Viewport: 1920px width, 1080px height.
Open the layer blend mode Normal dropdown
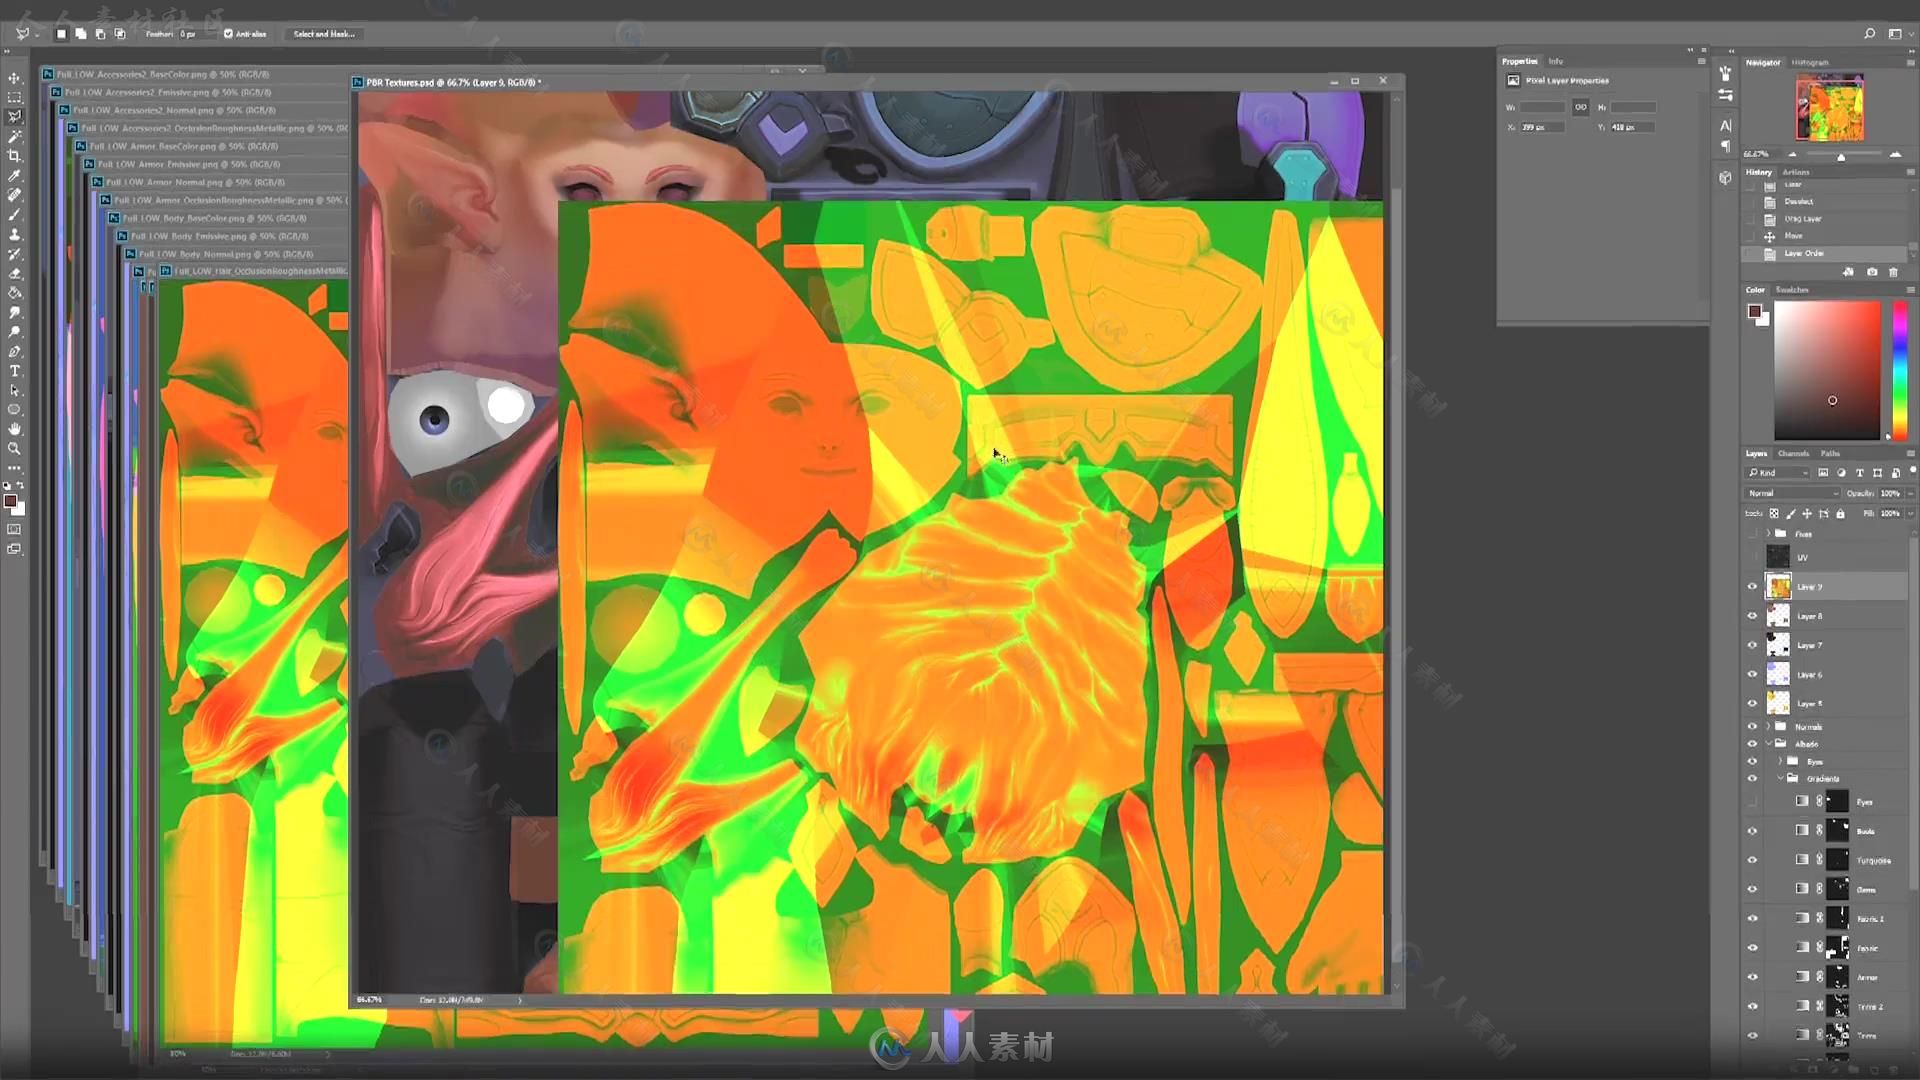pyautogui.click(x=1792, y=493)
